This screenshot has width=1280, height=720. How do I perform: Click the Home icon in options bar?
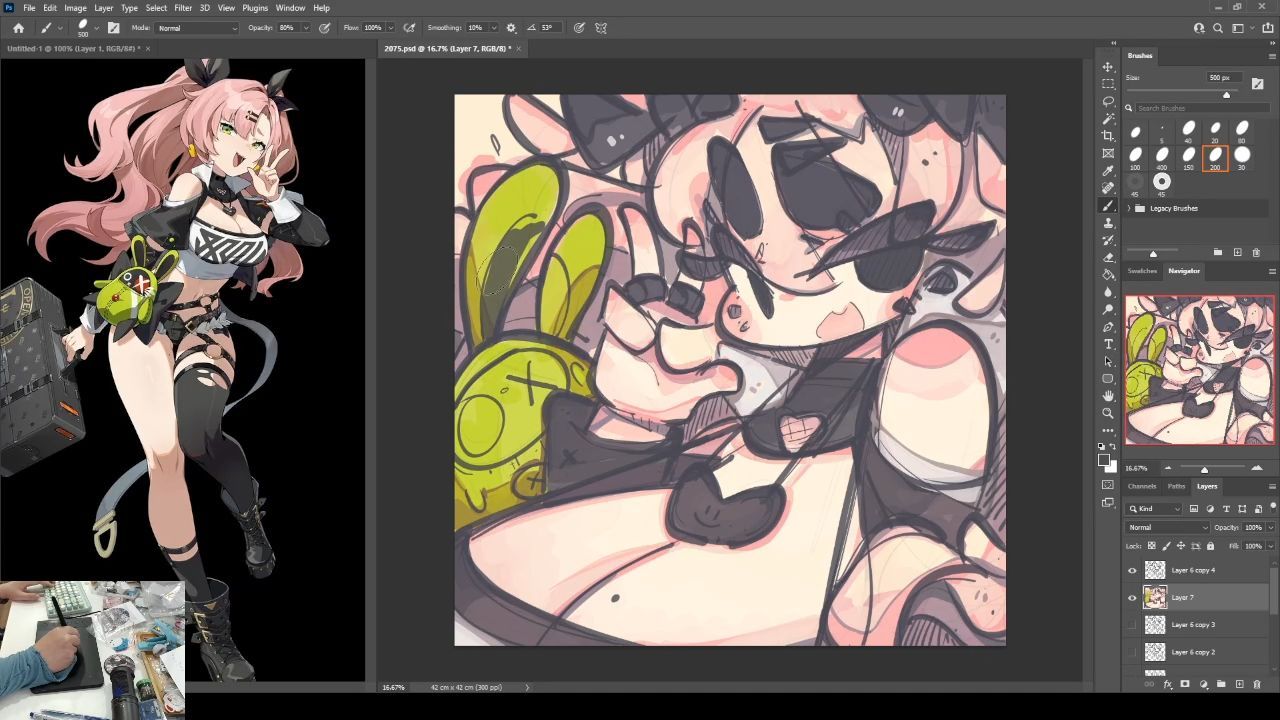point(18,28)
